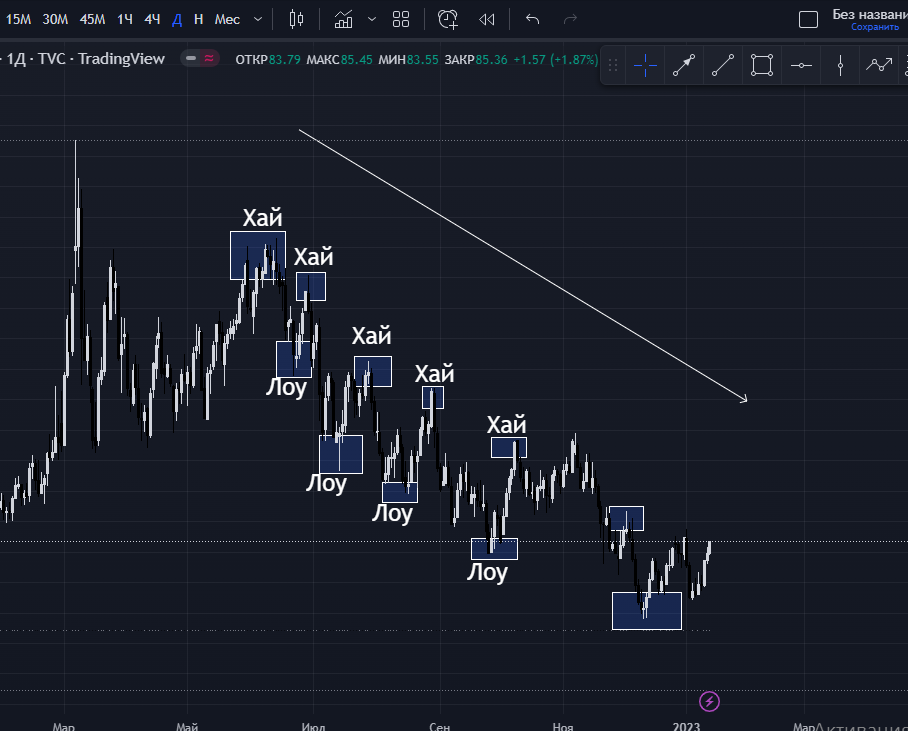Expand the indicator templates dropdown arrow

372,19
